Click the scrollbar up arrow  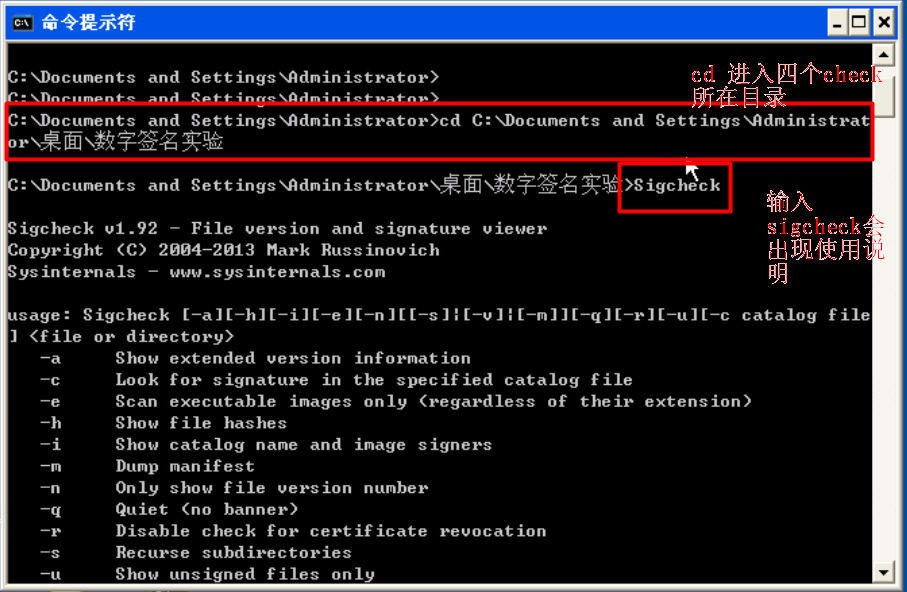(x=883, y=55)
